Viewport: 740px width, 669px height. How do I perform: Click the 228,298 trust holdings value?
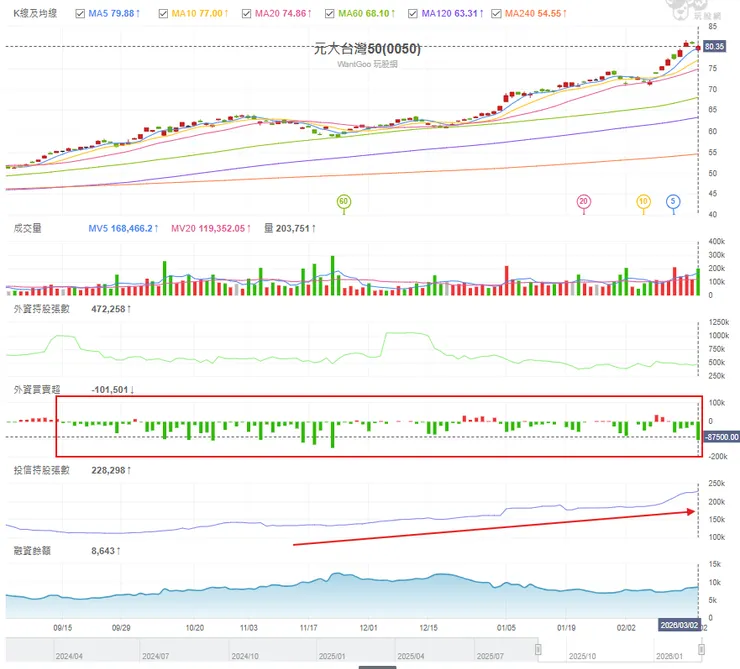(111, 470)
